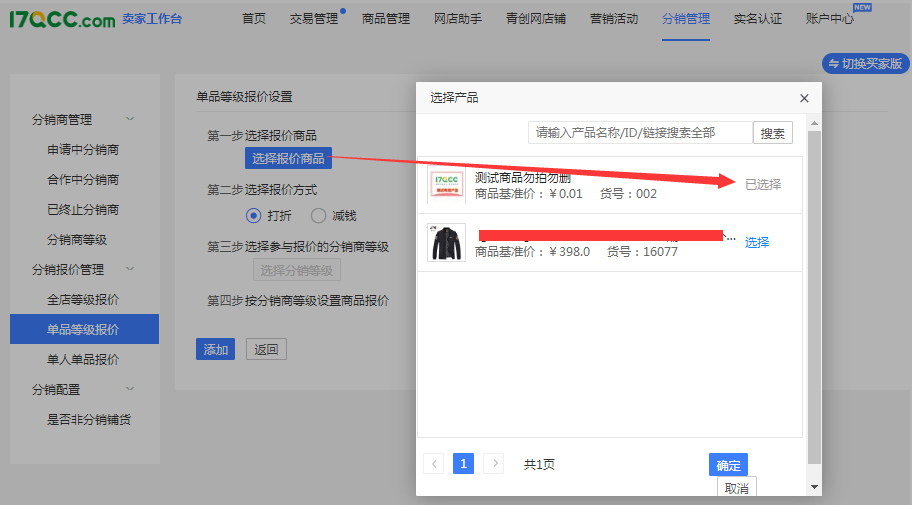Image resolution: width=912 pixels, height=505 pixels.
Task: Click the 17QCC.com logo
Action: pos(62,20)
